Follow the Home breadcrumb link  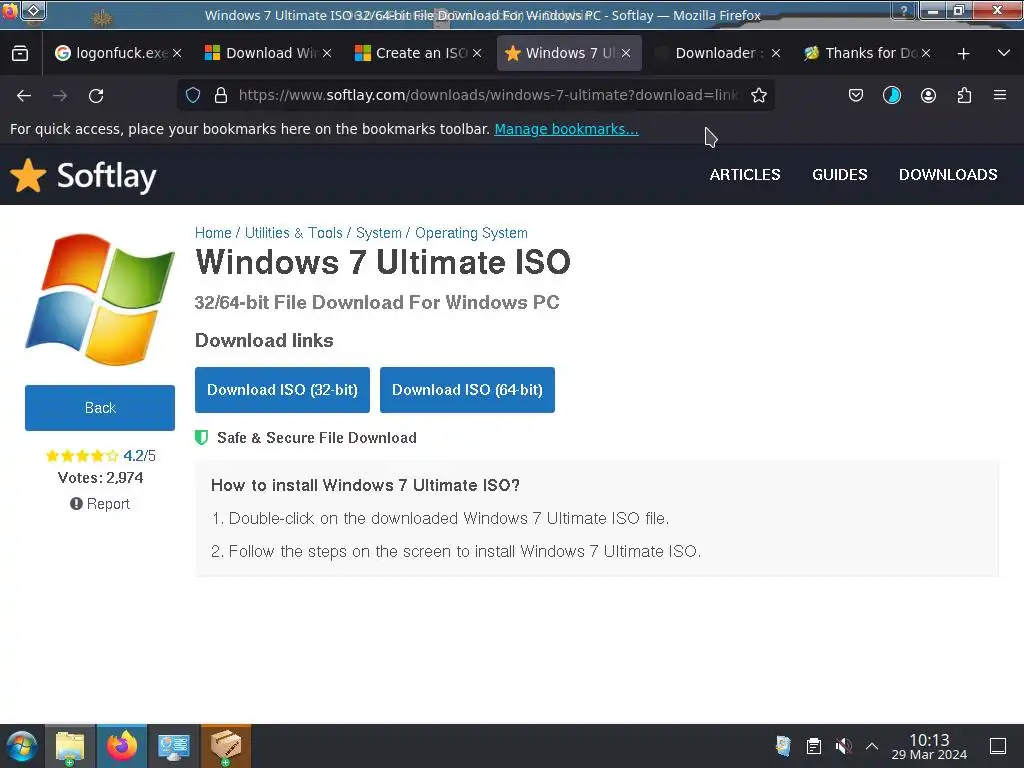point(213,233)
